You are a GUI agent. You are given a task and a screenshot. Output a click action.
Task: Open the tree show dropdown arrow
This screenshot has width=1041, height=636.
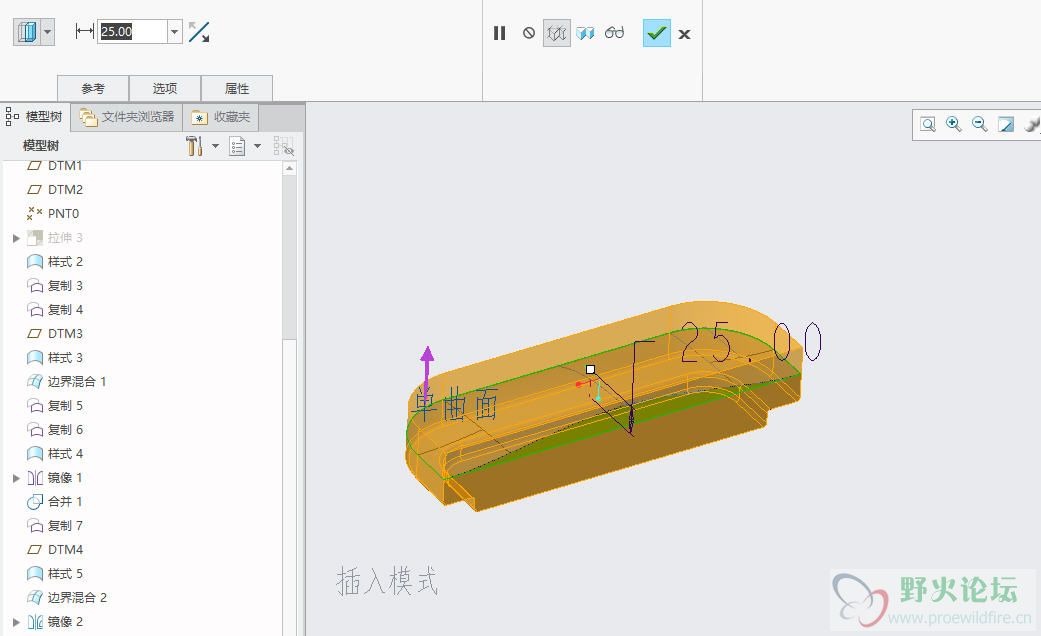pyautogui.click(x=258, y=146)
